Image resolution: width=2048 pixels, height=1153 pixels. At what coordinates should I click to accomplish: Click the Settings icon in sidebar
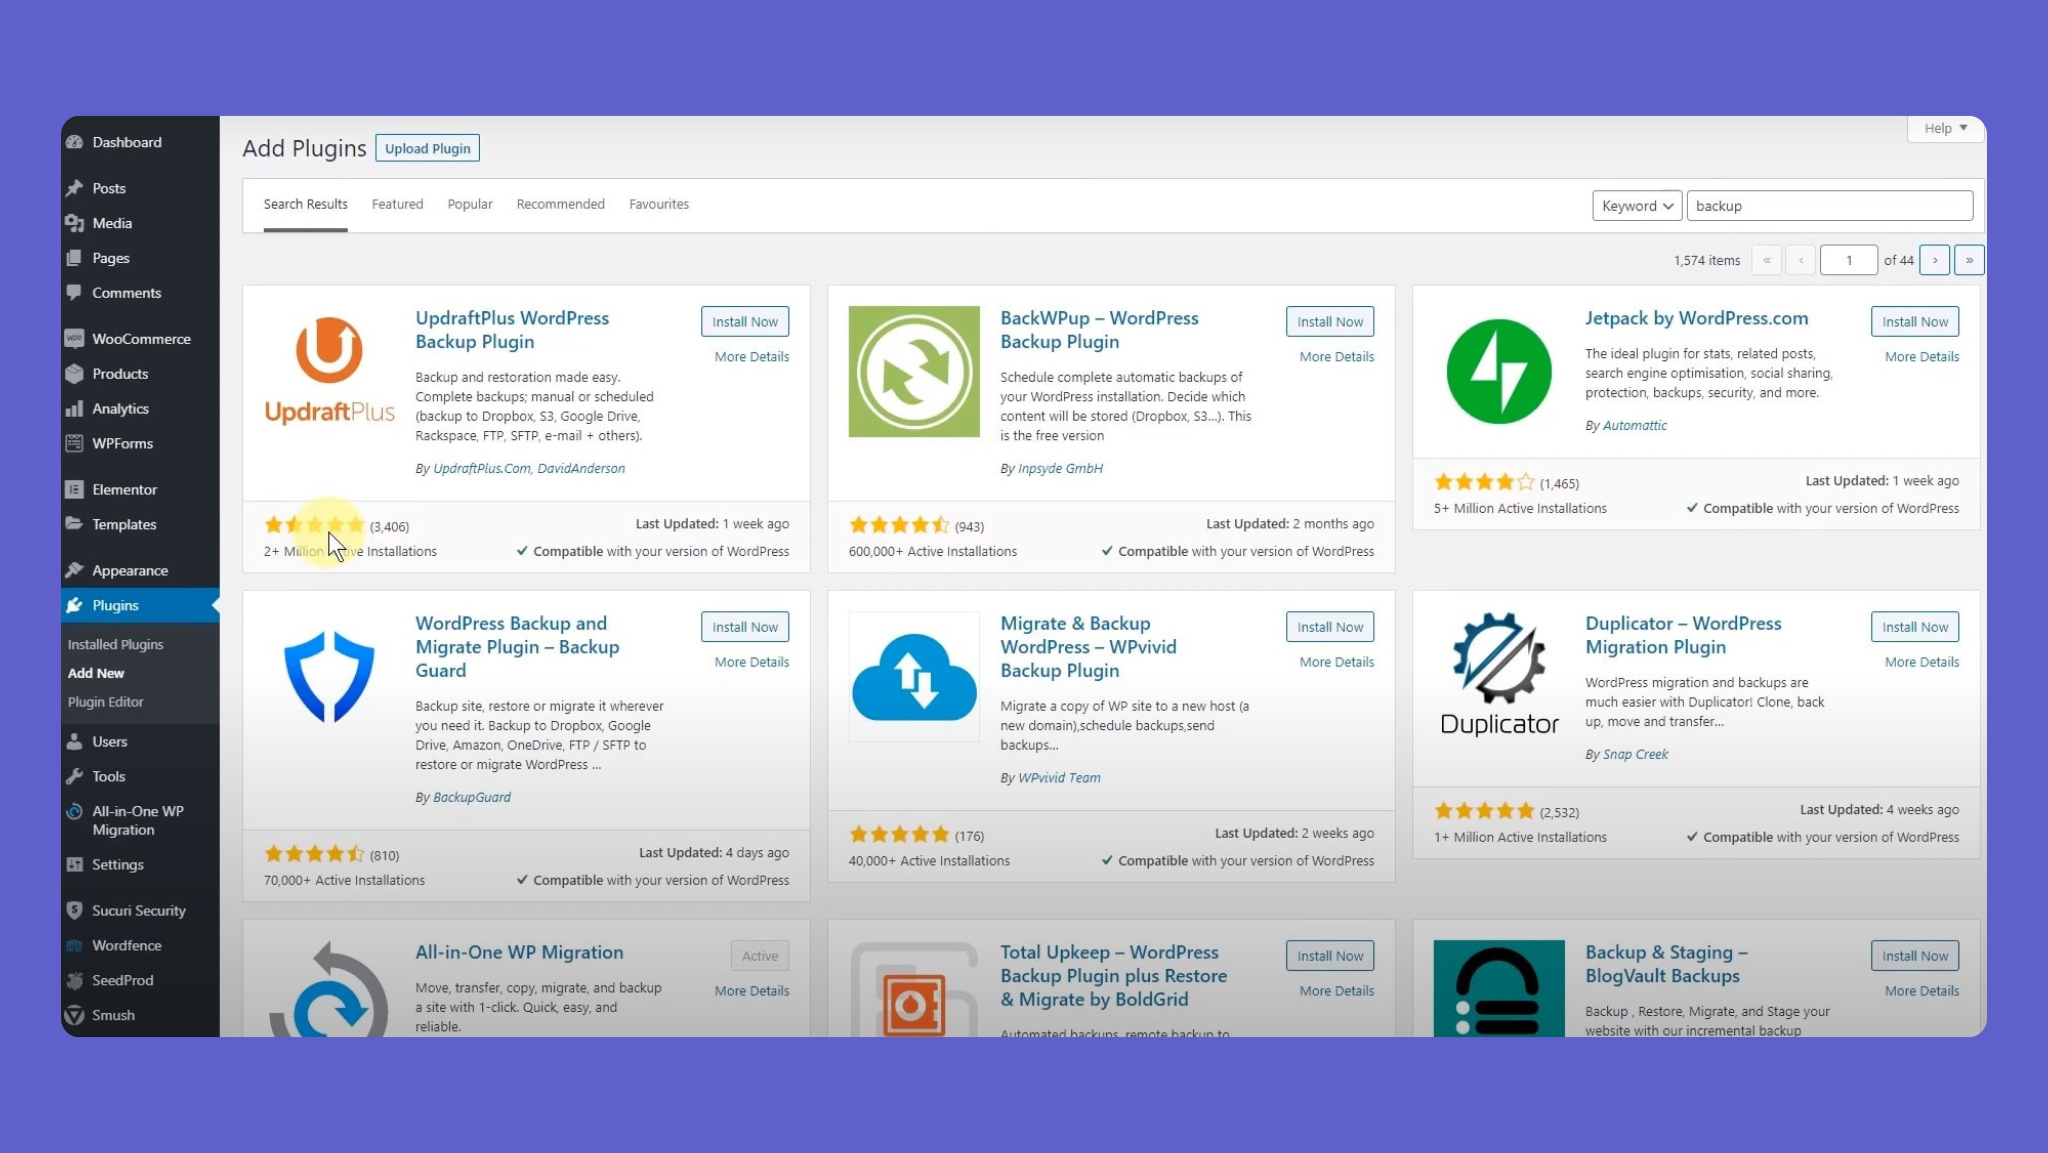click(x=74, y=865)
